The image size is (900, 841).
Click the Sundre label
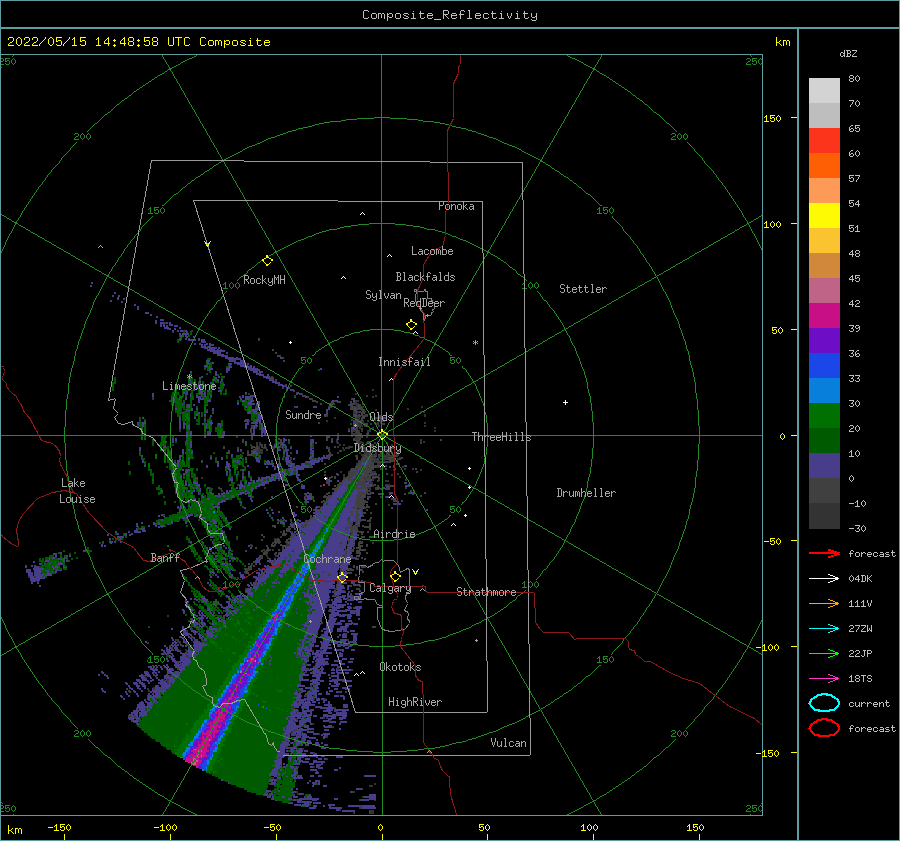[303, 414]
